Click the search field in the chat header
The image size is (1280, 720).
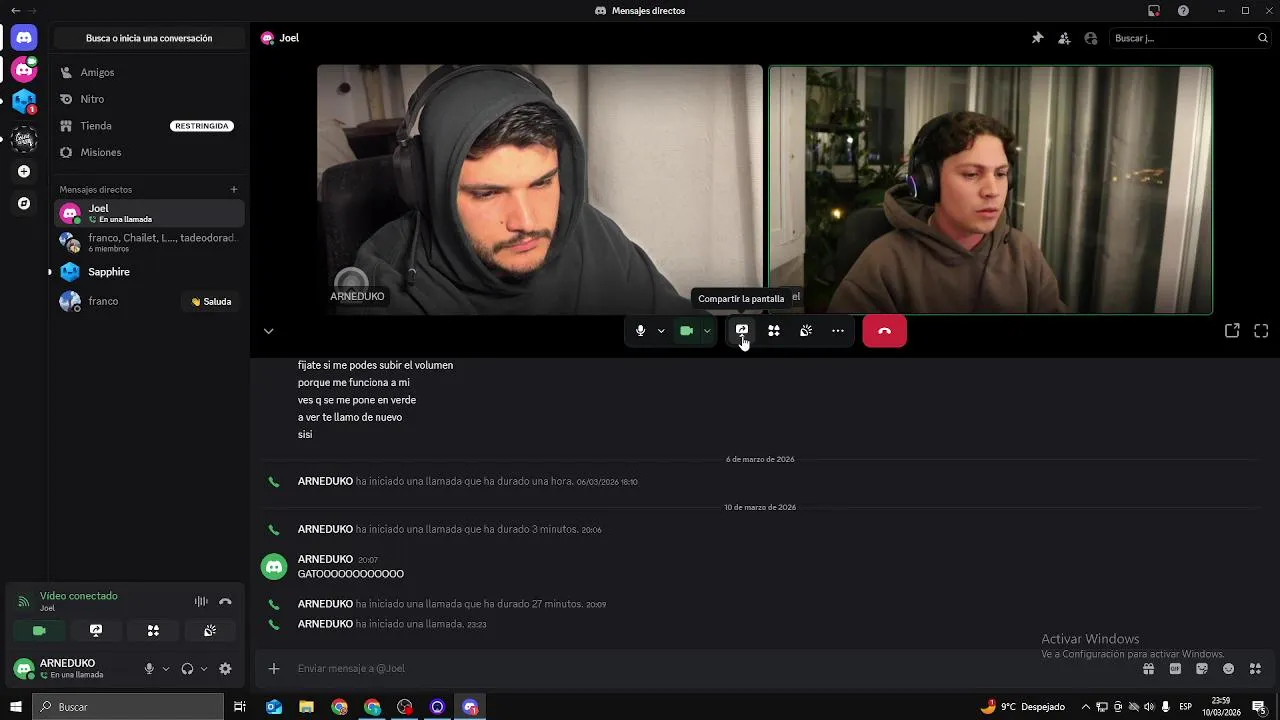1189,38
